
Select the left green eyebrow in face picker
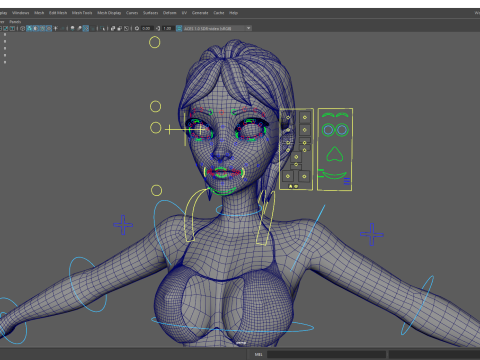(x=328, y=115)
